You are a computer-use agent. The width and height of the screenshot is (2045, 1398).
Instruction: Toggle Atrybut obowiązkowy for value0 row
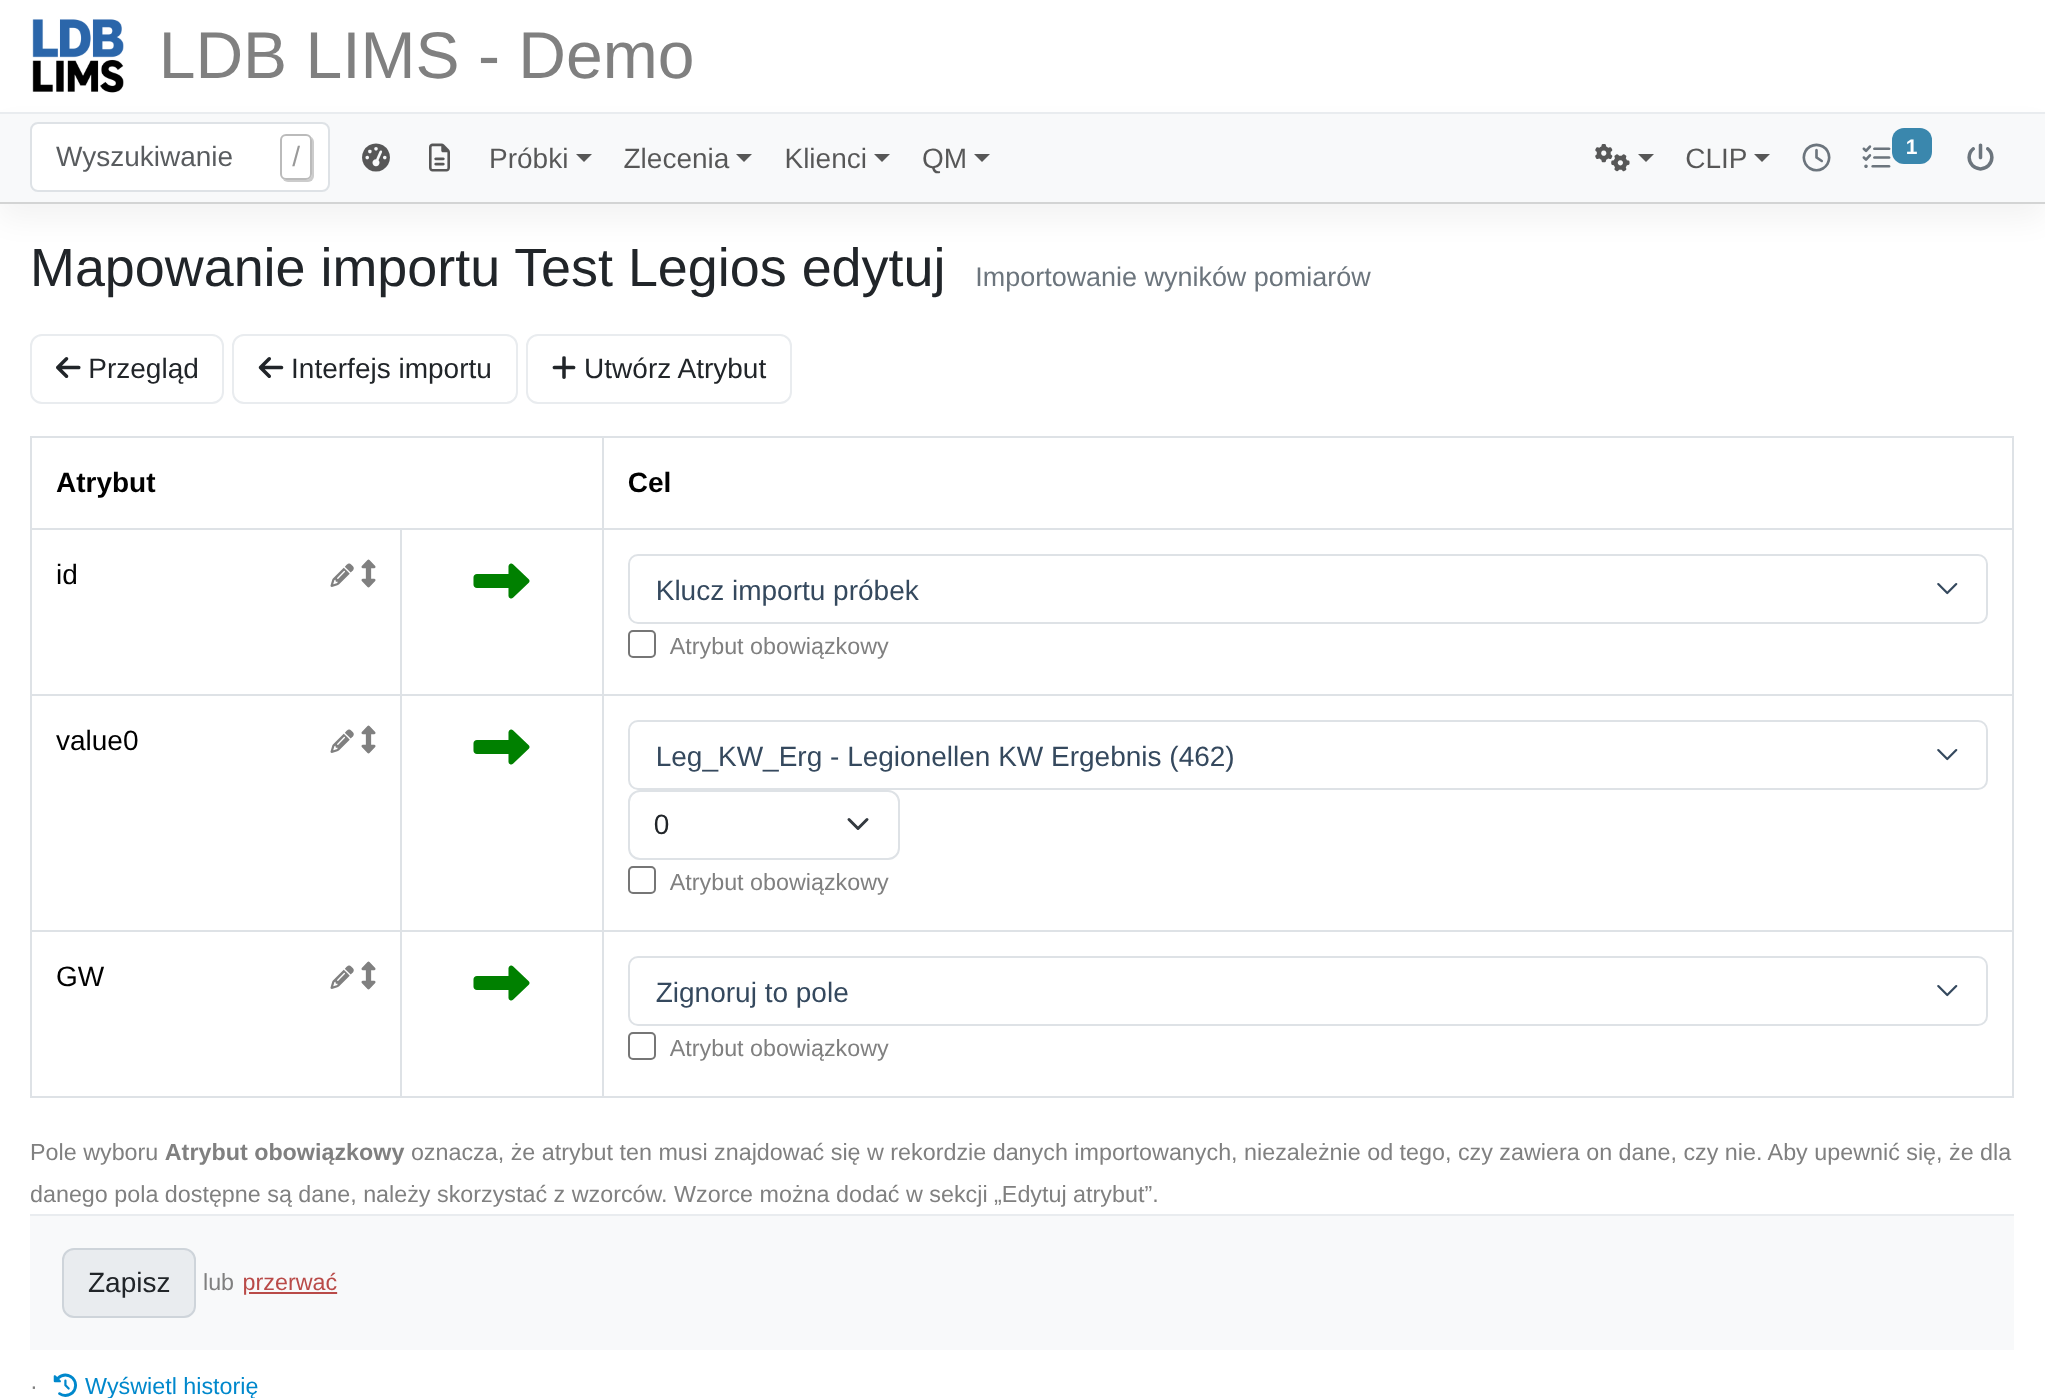(x=642, y=880)
